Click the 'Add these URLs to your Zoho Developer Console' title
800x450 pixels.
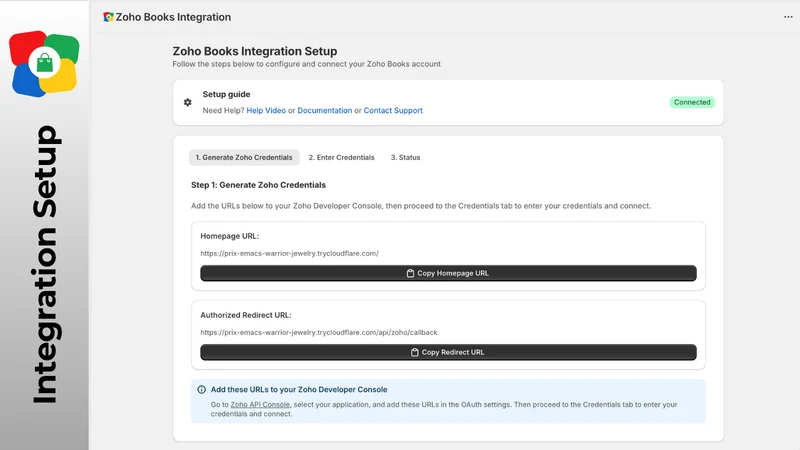click(x=299, y=389)
